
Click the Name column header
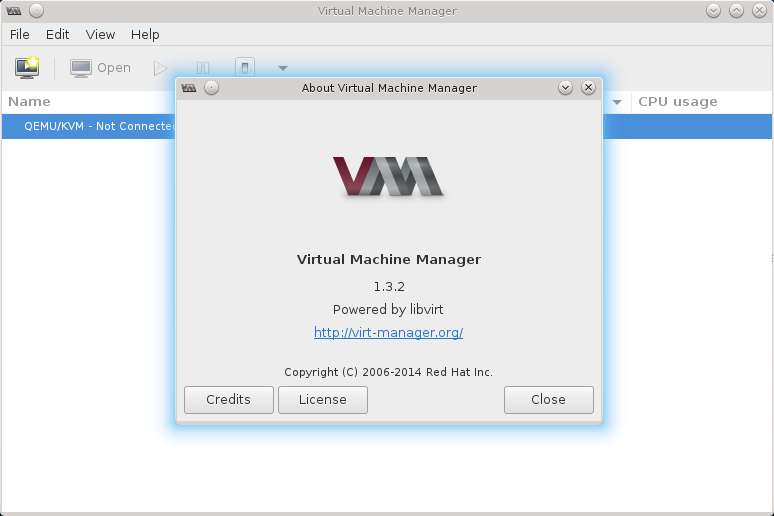[x=30, y=102]
